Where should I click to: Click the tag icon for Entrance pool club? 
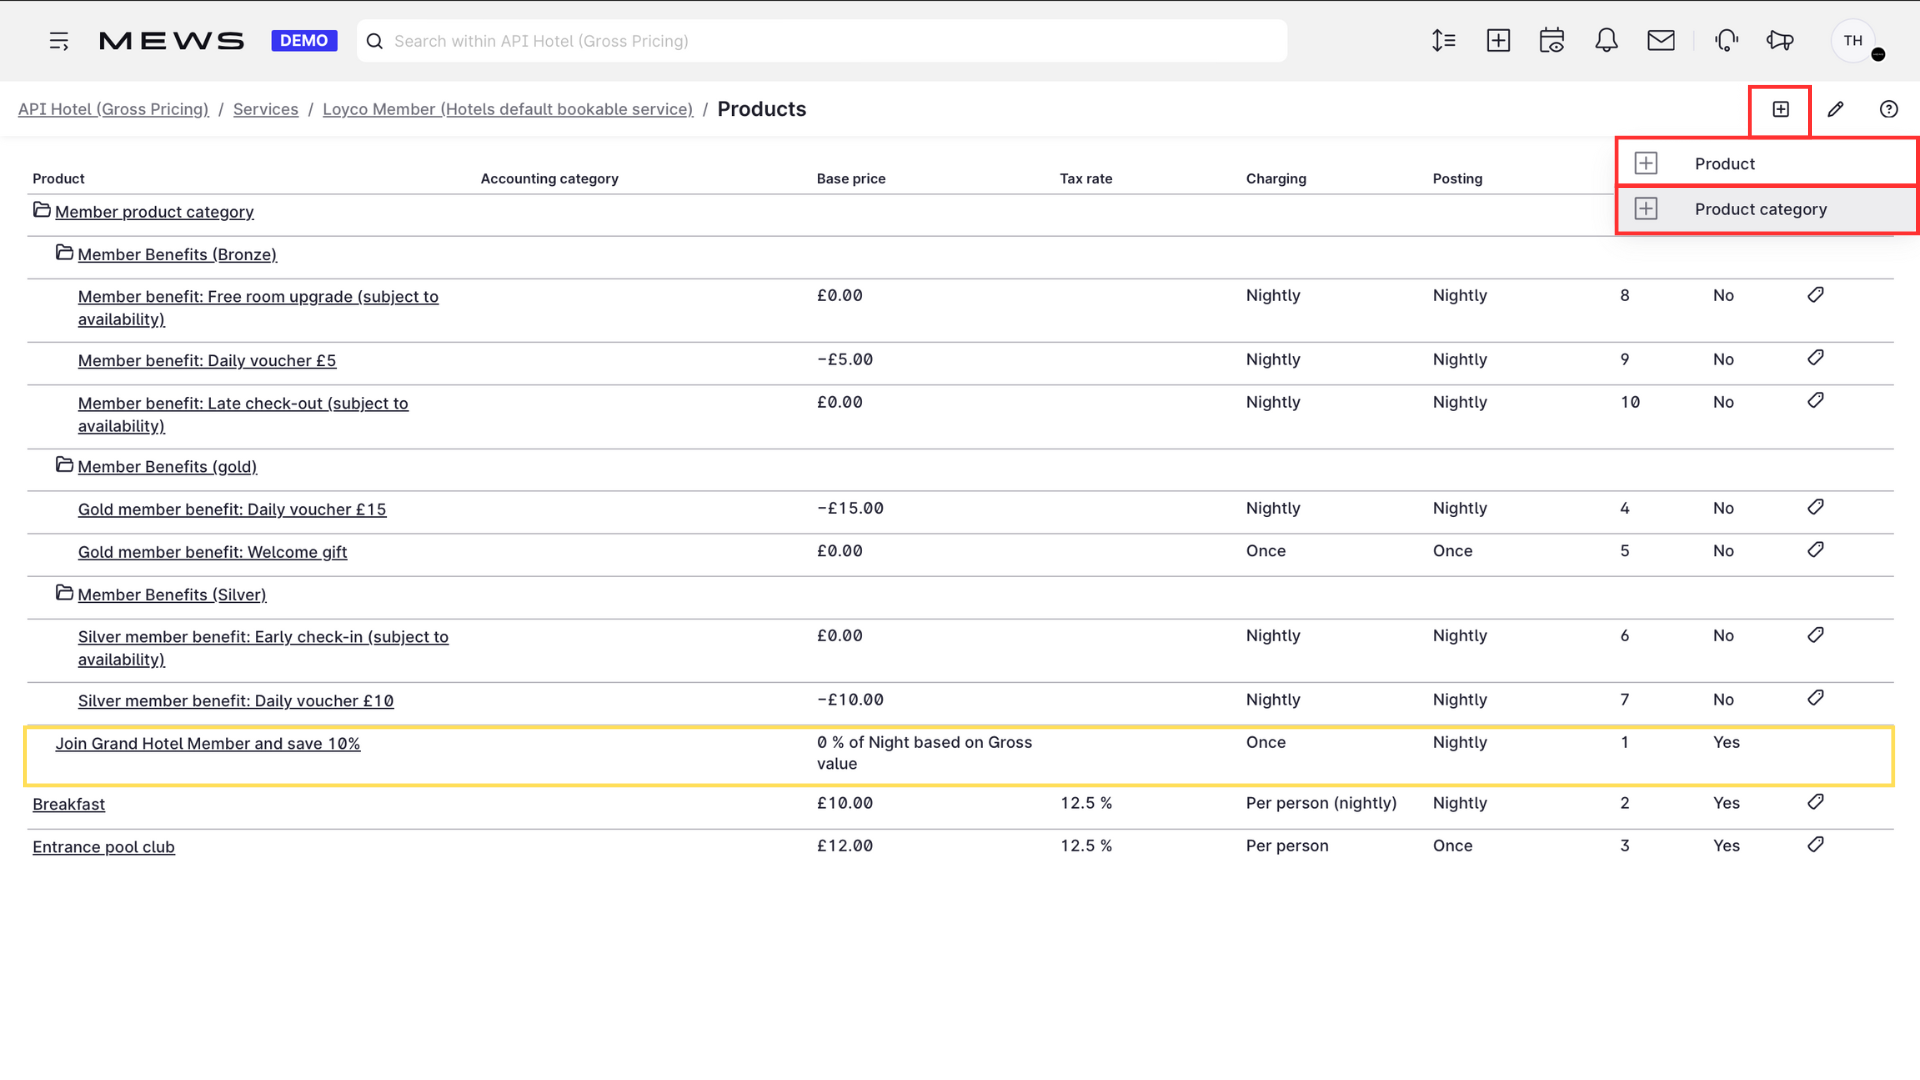click(1816, 845)
